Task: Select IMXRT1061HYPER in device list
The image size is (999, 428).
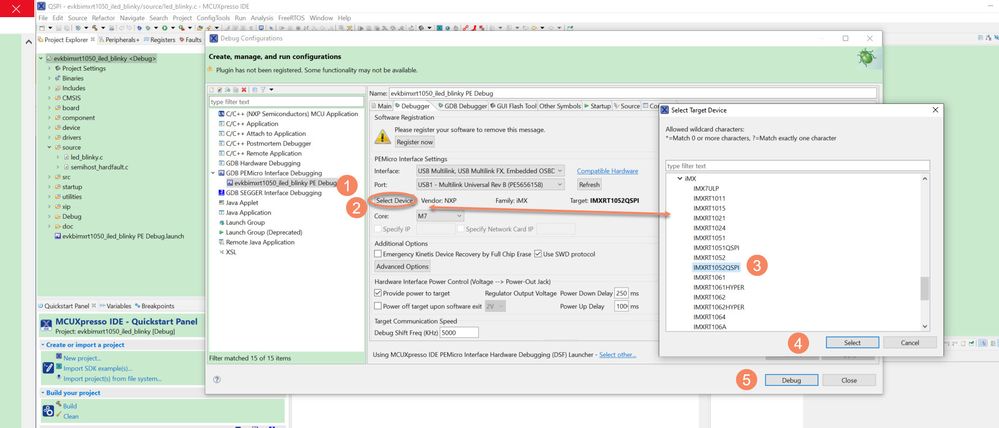Action: [x=719, y=287]
